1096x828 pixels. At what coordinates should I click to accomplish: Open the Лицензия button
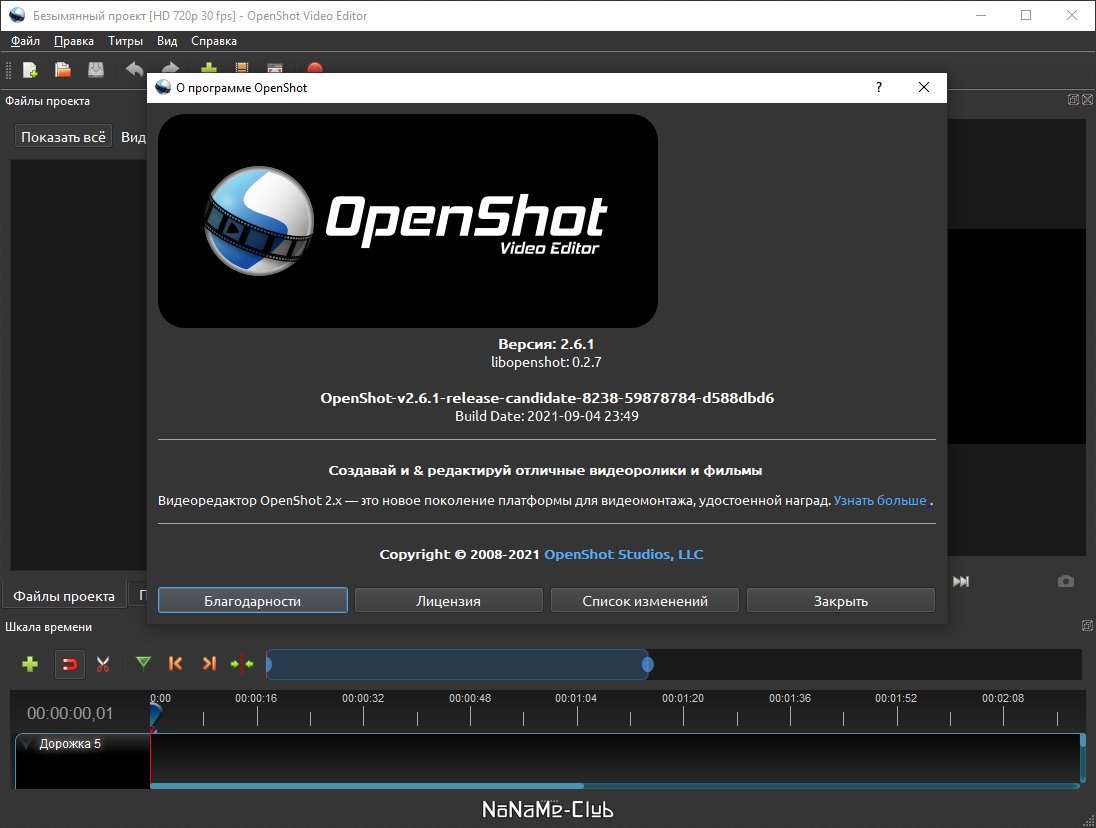coord(448,601)
